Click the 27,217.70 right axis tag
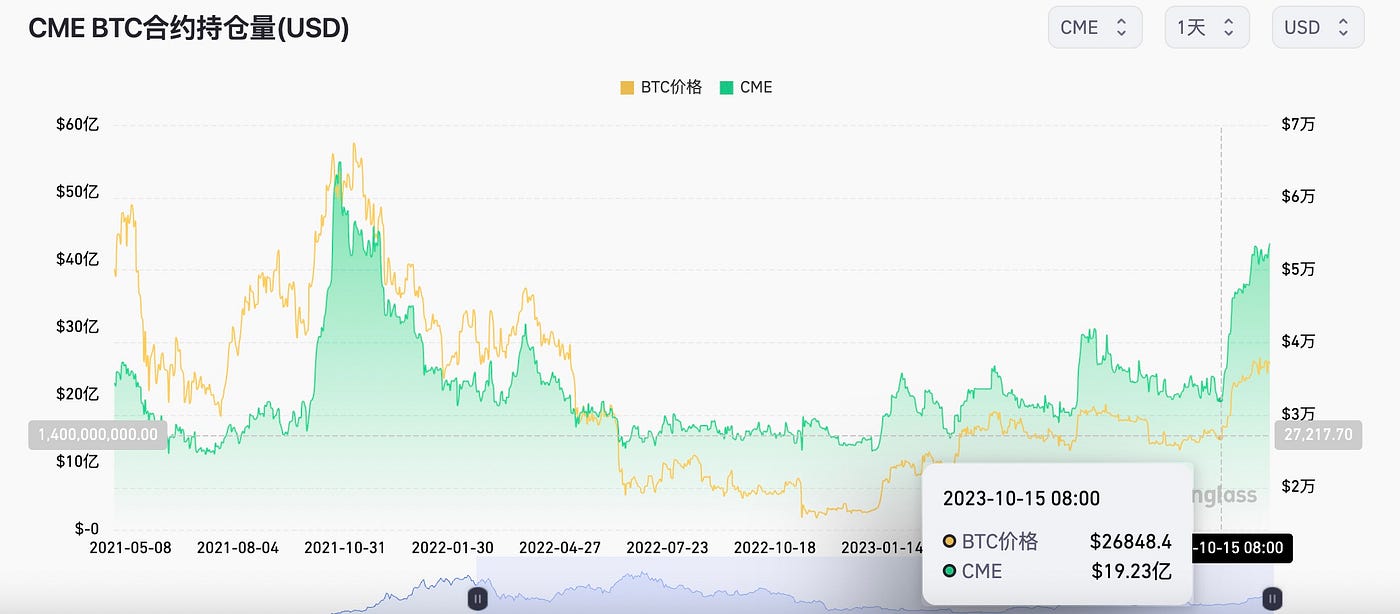This screenshot has width=1400, height=614. pos(1318,435)
